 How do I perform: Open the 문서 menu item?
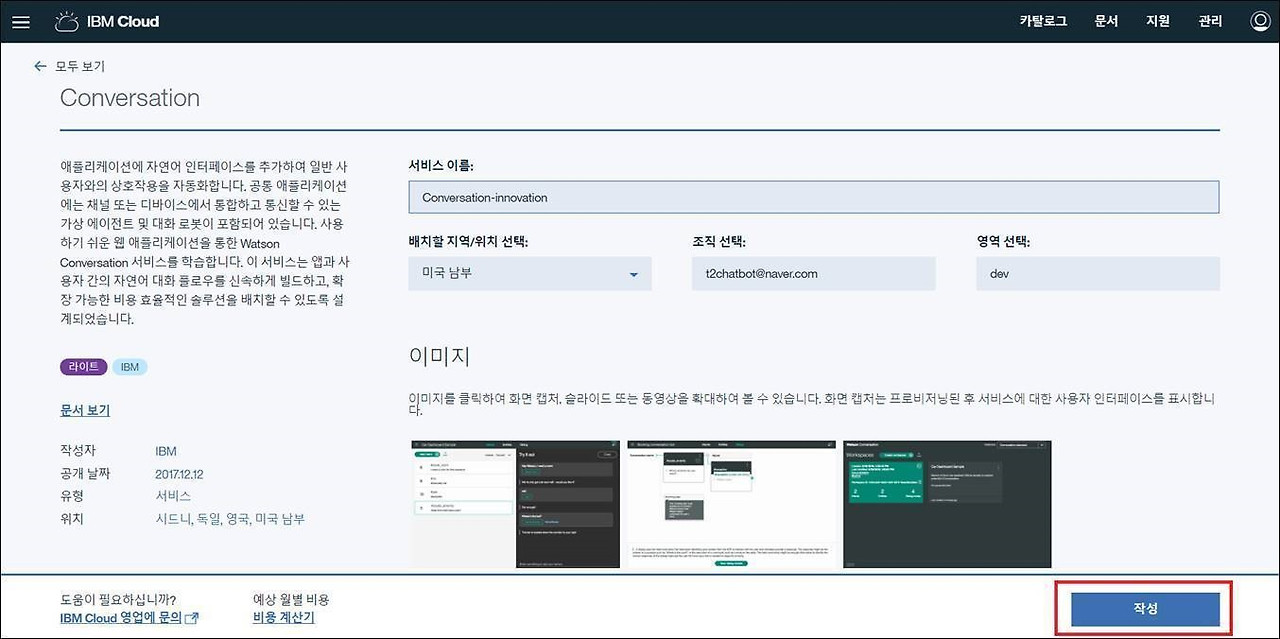1106,21
